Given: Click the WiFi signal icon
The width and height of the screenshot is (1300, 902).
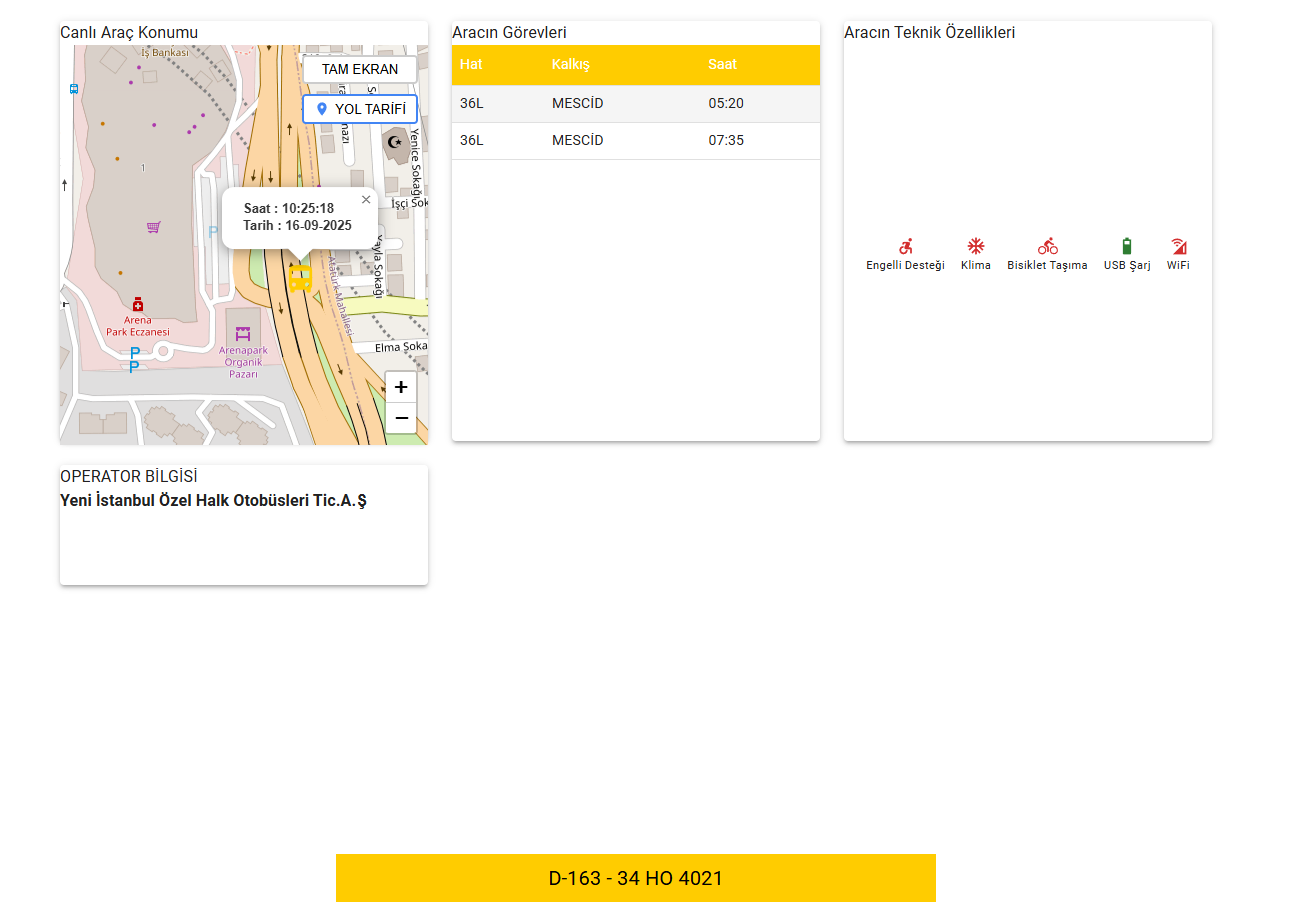Looking at the screenshot, I should tap(1178, 246).
